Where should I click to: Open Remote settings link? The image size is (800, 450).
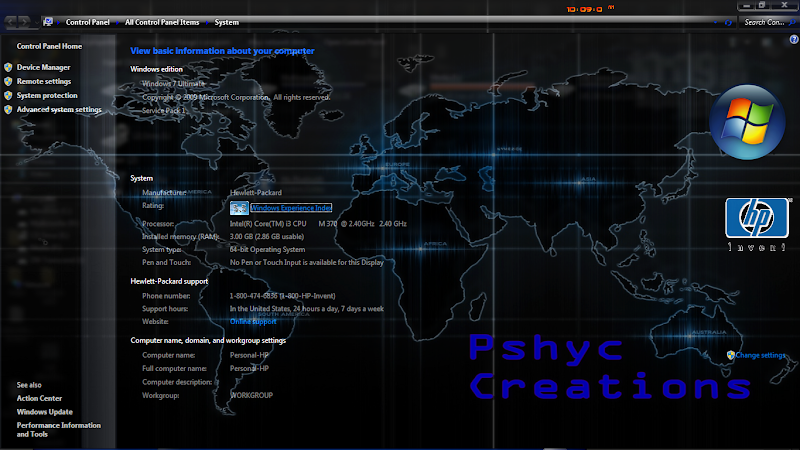[44, 82]
